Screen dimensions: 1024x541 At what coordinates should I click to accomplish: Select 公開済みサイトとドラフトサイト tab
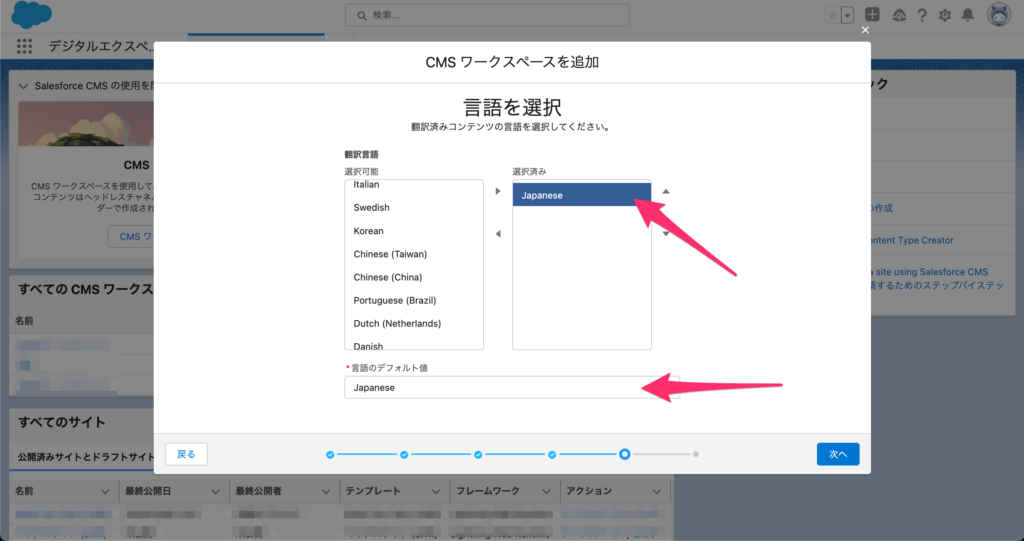coord(85,457)
